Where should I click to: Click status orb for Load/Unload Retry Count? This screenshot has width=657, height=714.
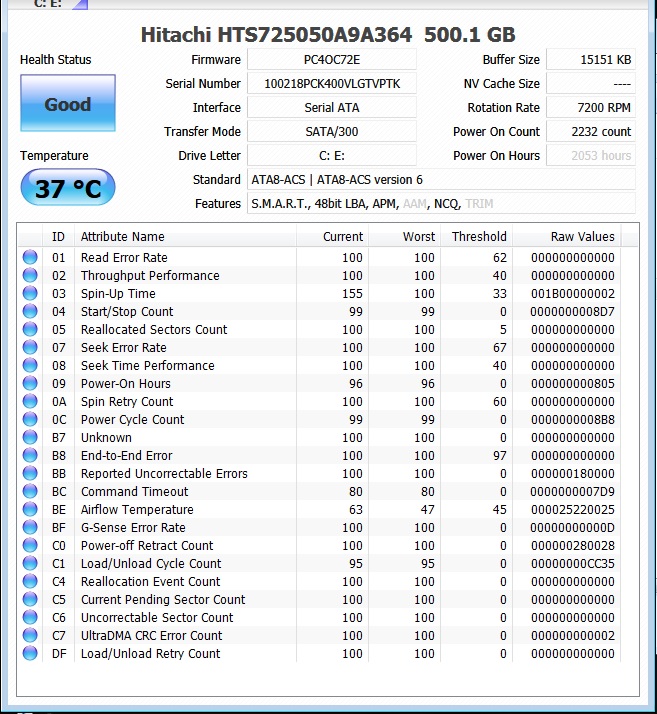tap(30, 653)
